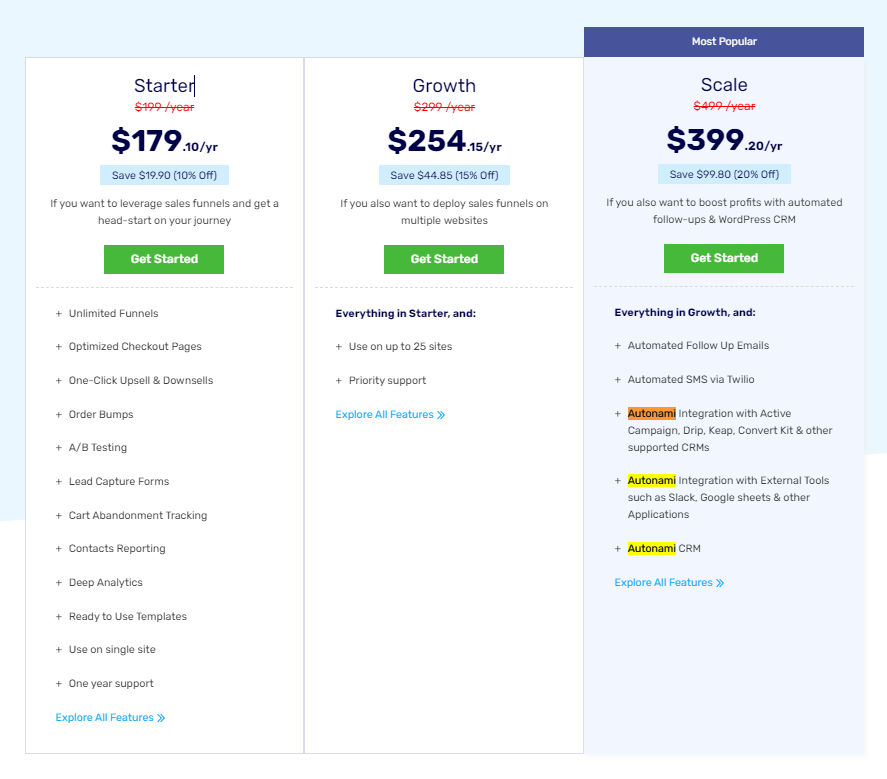This screenshot has width=887, height=779.
Task: Click the plus icon beside Priority support
Action: (339, 381)
